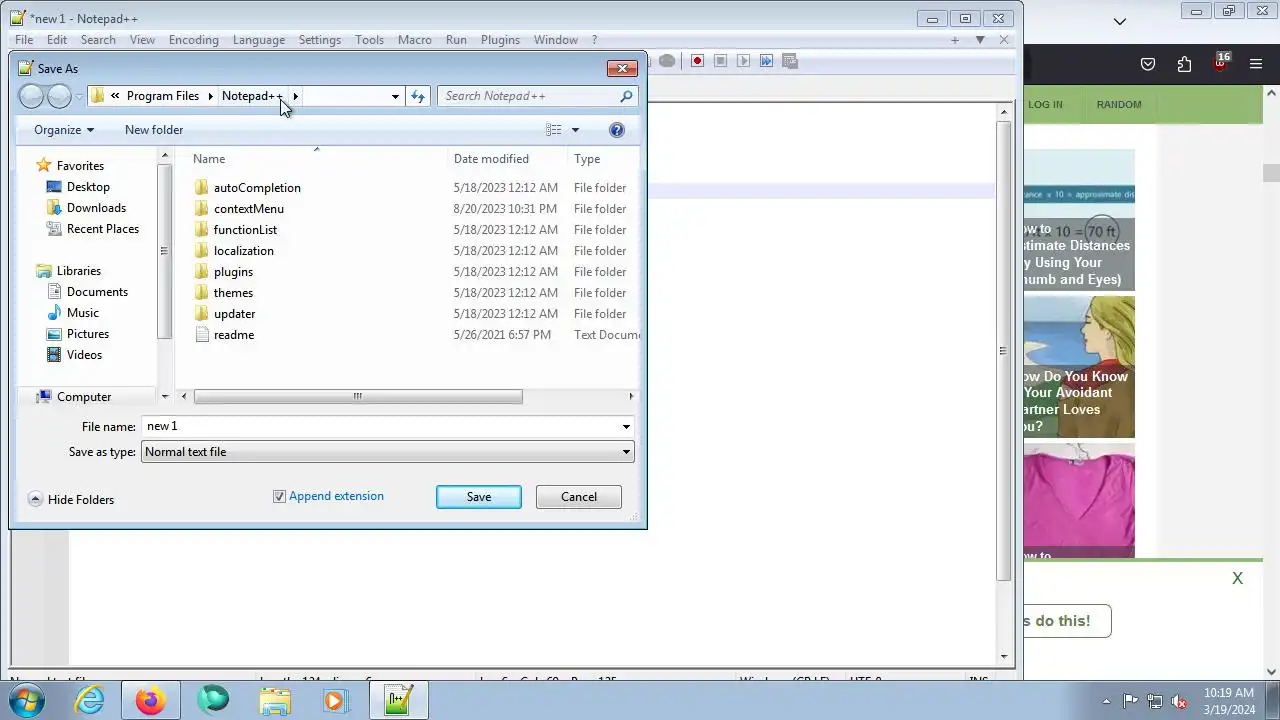Click Program Files in the breadcrumb path
Screen dimensions: 1280x720
coord(163,96)
